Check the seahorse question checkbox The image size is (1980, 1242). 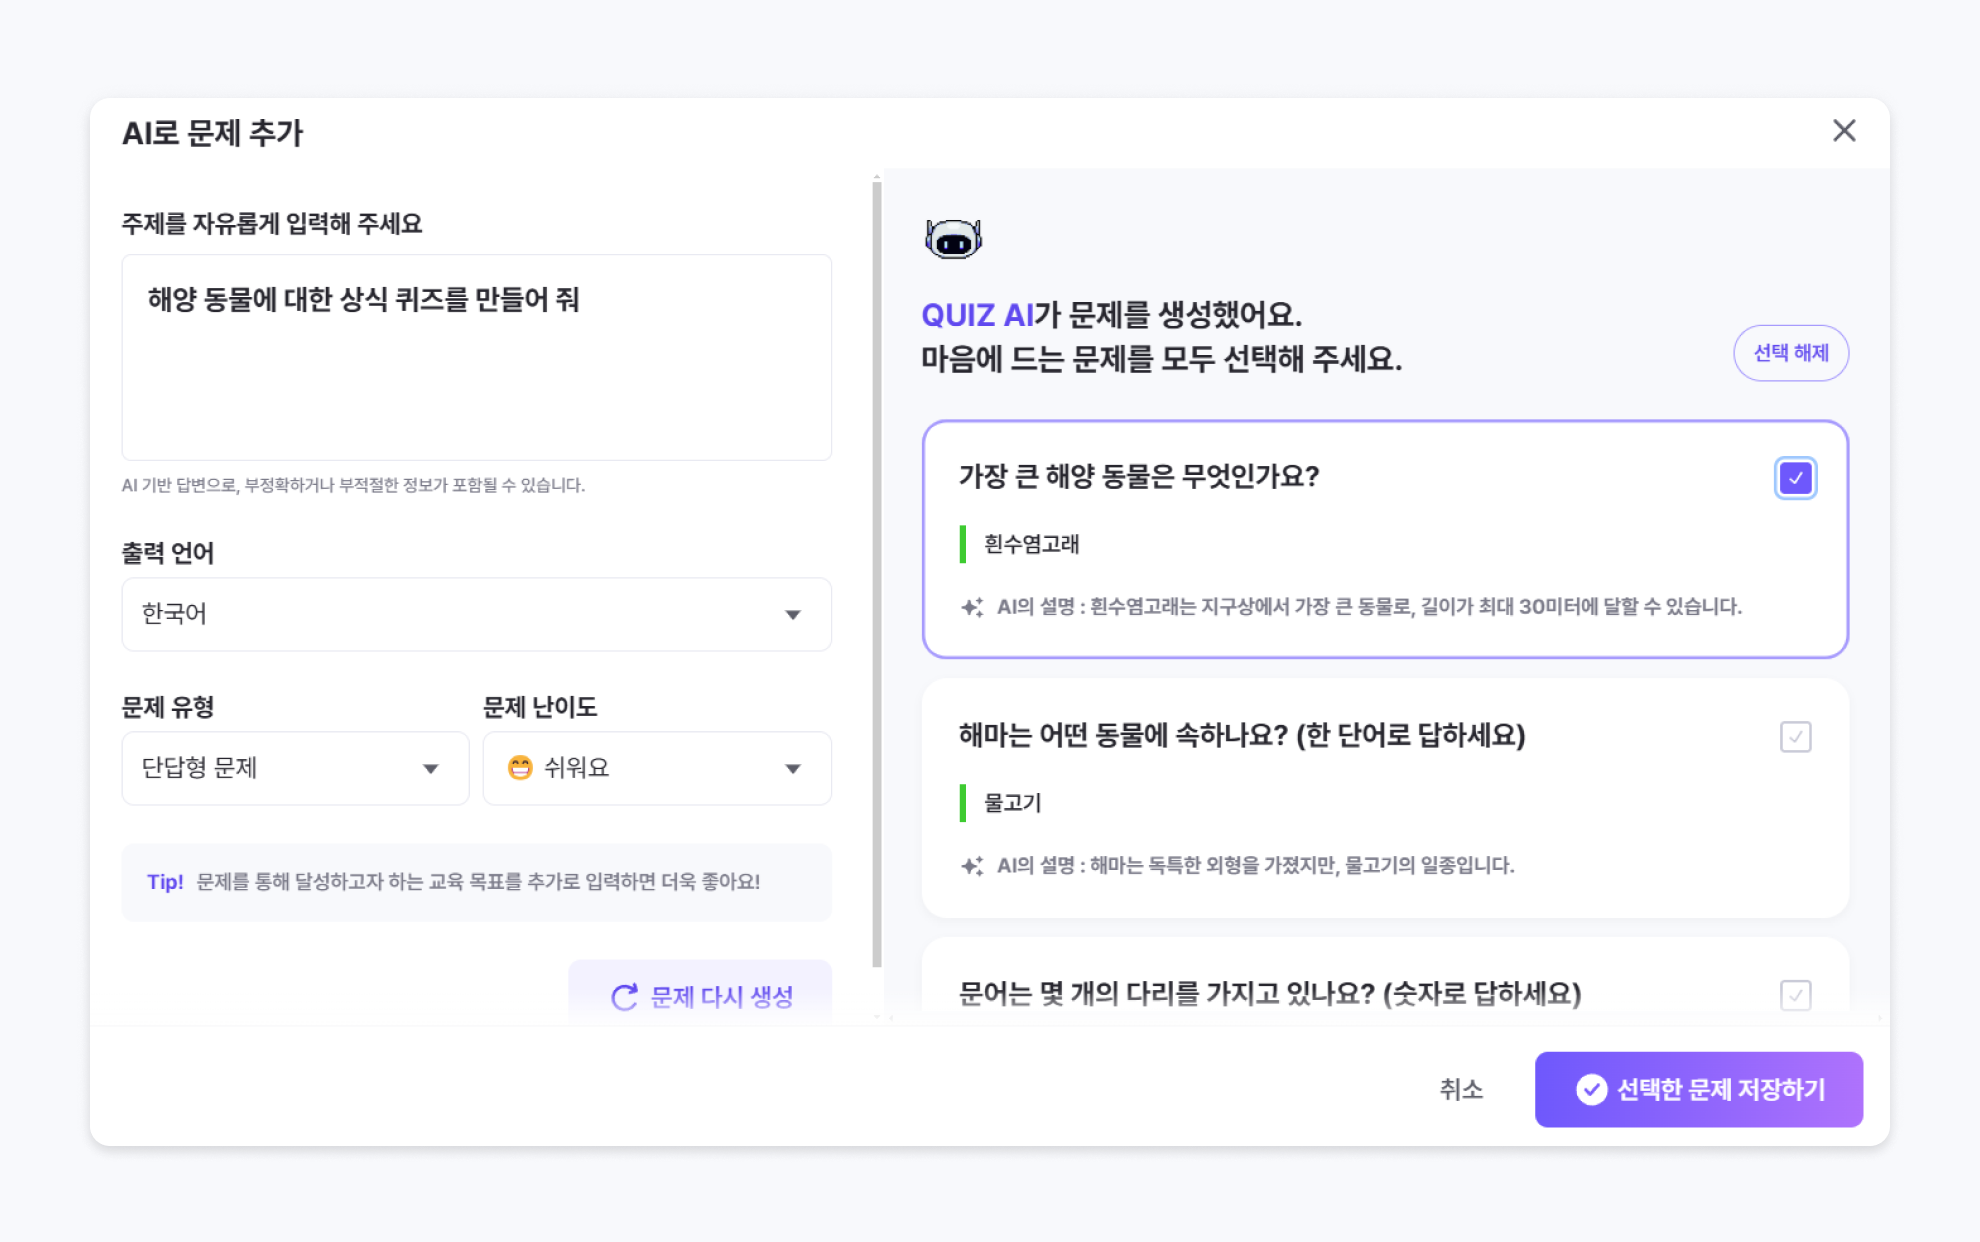(1795, 737)
